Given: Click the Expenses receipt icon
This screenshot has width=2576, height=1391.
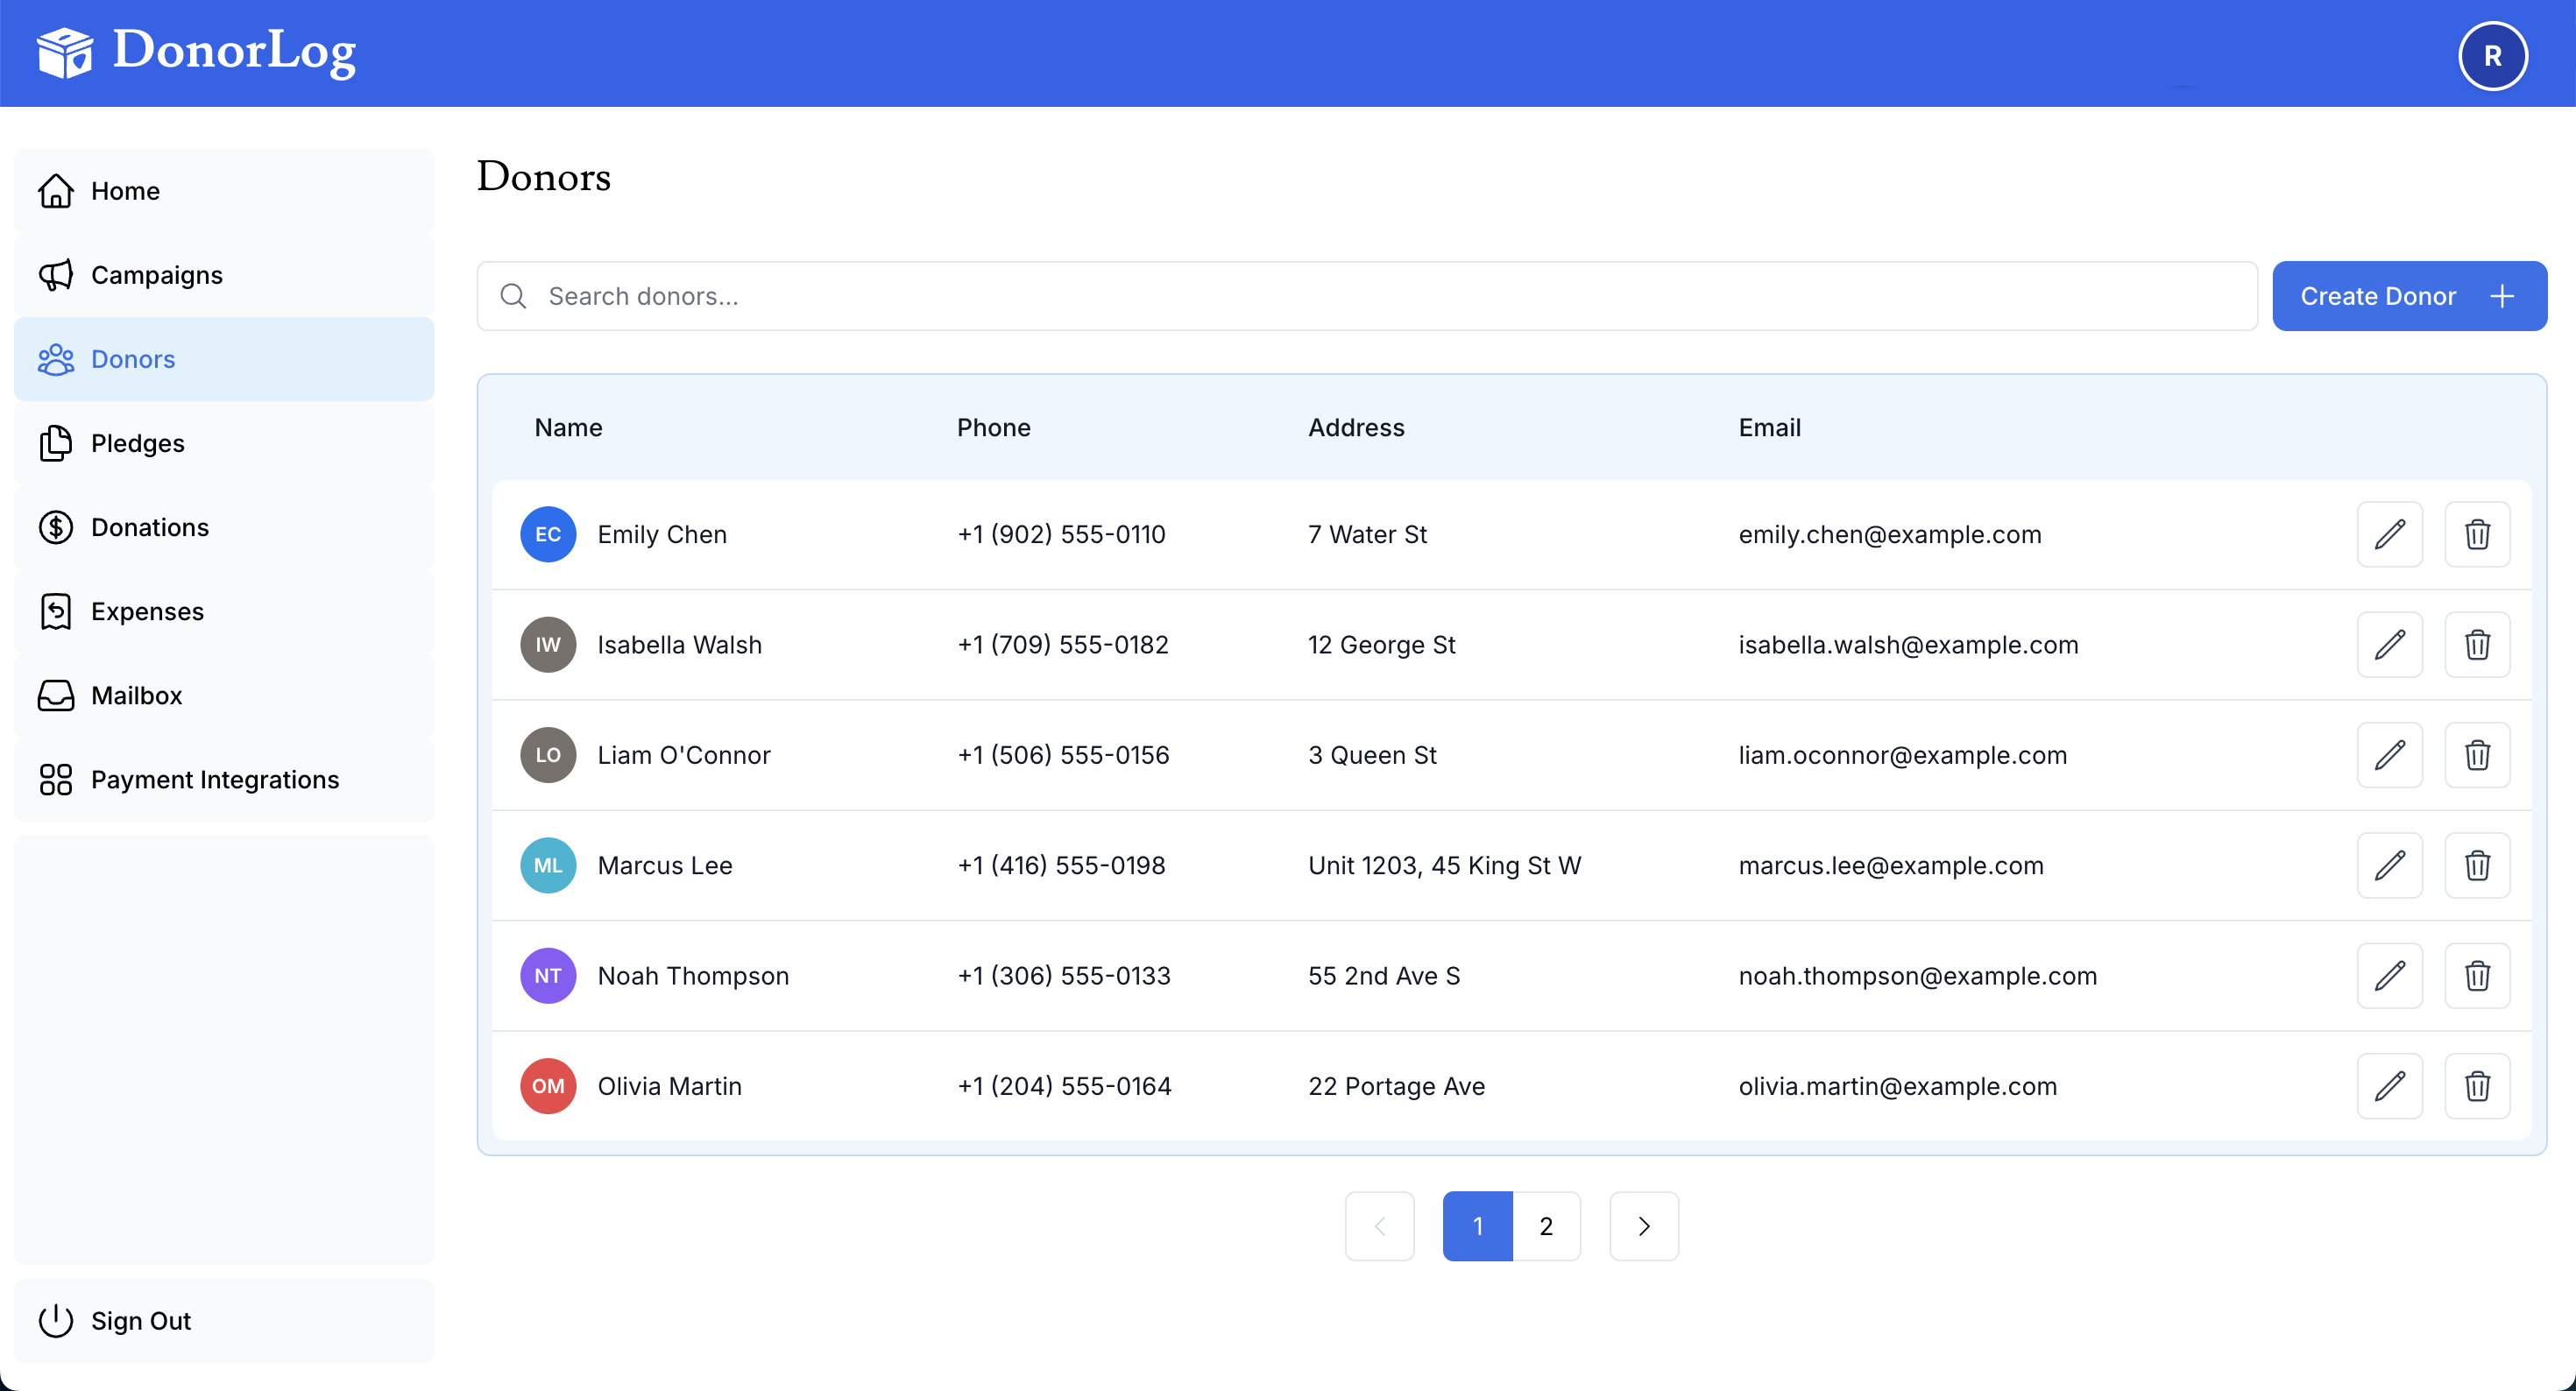Looking at the screenshot, I should tap(56, 611).
